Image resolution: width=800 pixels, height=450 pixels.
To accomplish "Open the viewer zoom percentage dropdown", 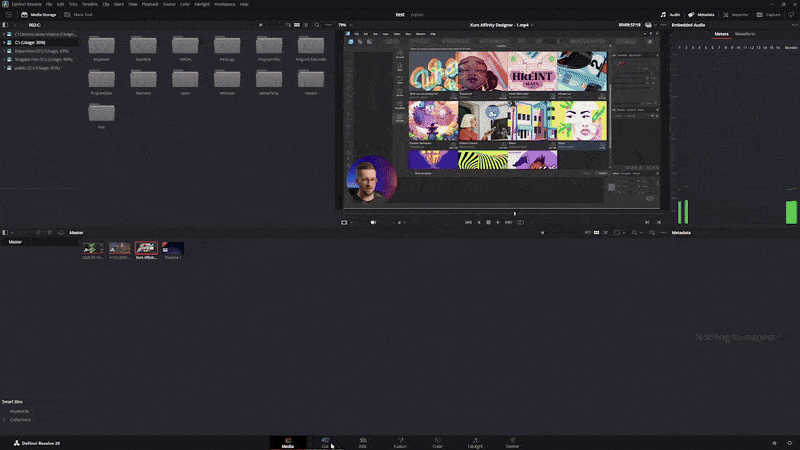I will tap(345, 25).
